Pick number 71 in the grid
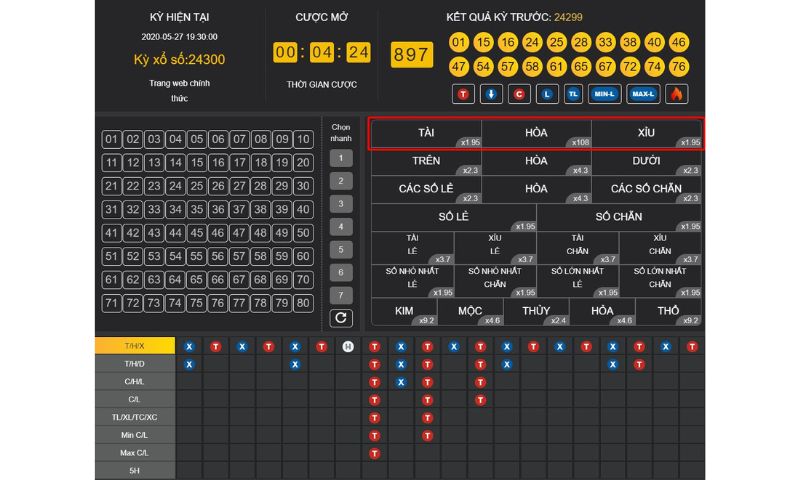The height and width of the screenshot is (480, 800). pos(112,304)
